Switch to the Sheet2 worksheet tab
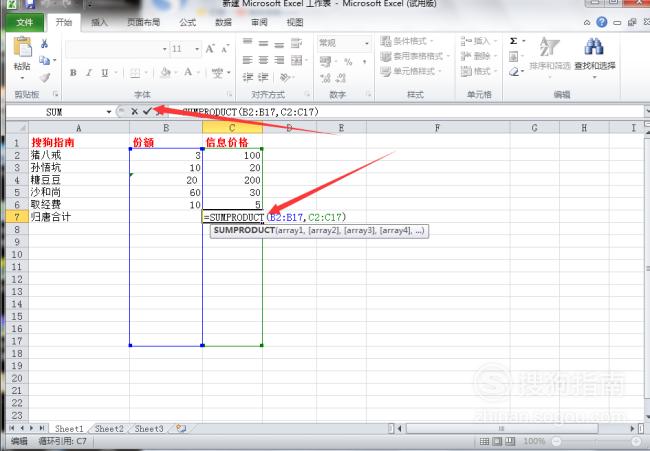This screenshot has height=451, width=650. click(109, 429)
